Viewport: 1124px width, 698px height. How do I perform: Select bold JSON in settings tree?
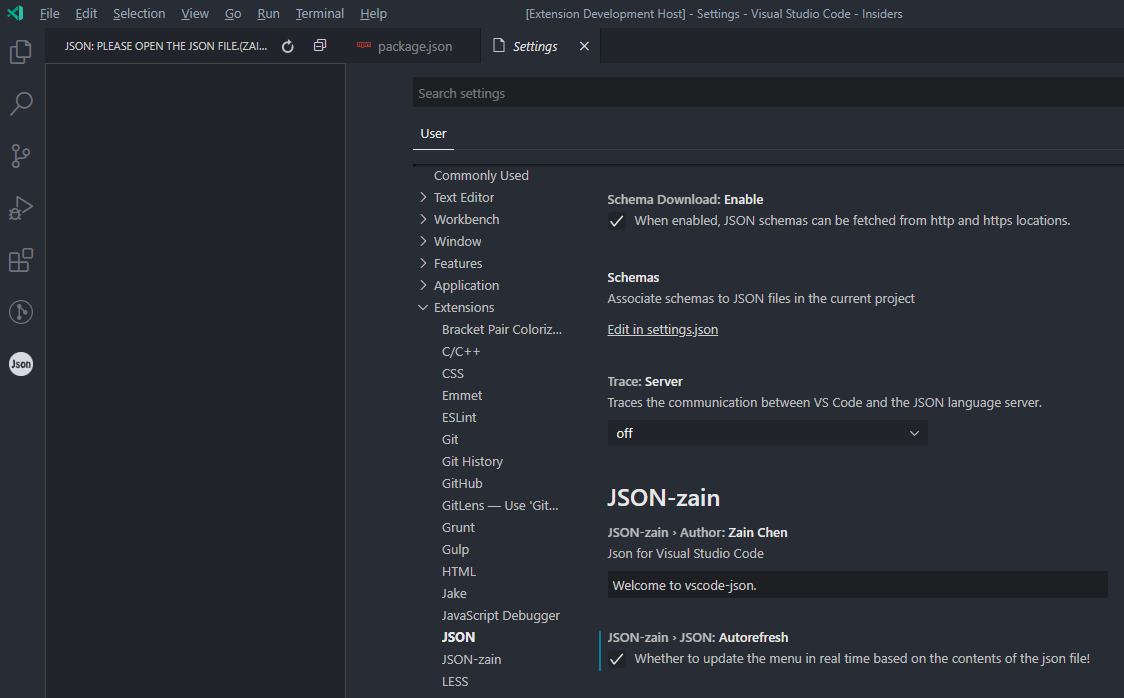(458, 637)
